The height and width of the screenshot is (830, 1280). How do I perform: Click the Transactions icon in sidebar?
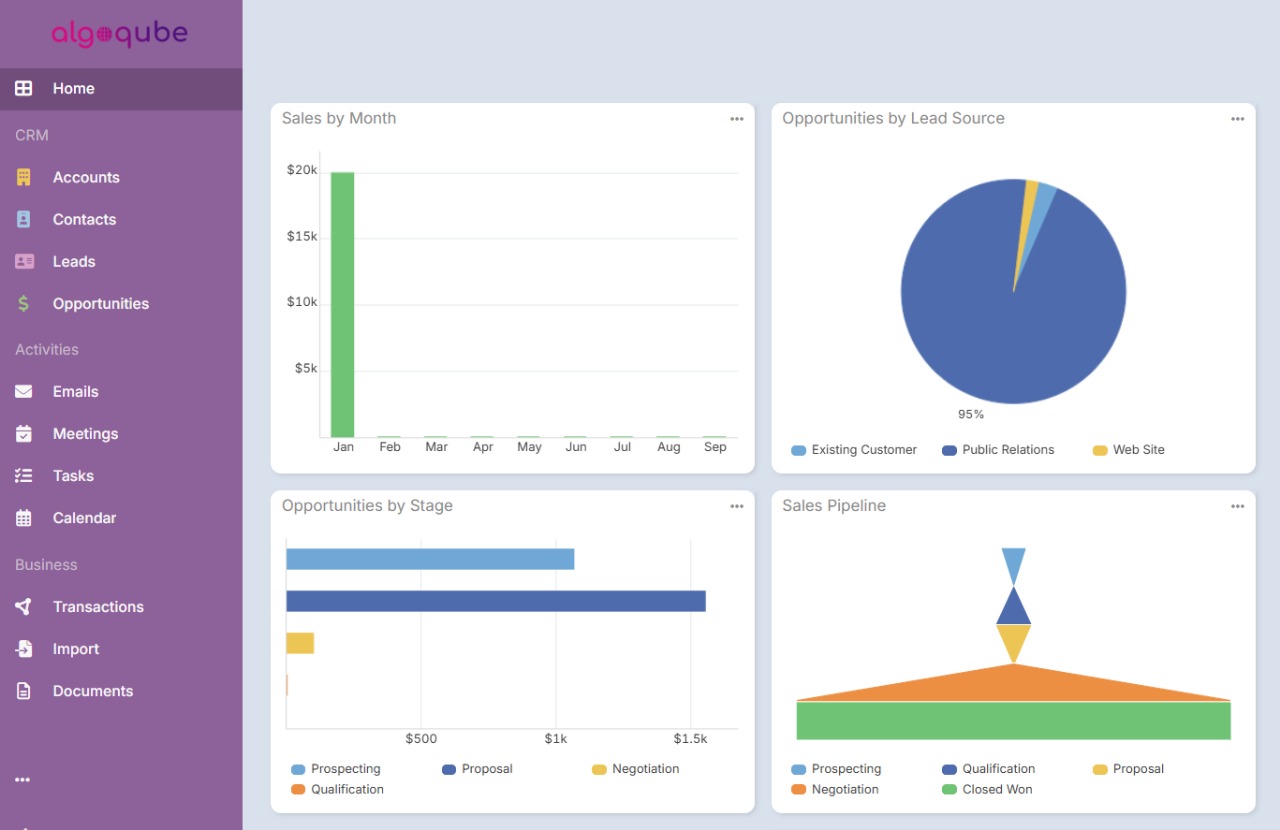pyautogui.click(x=24, y=606)
